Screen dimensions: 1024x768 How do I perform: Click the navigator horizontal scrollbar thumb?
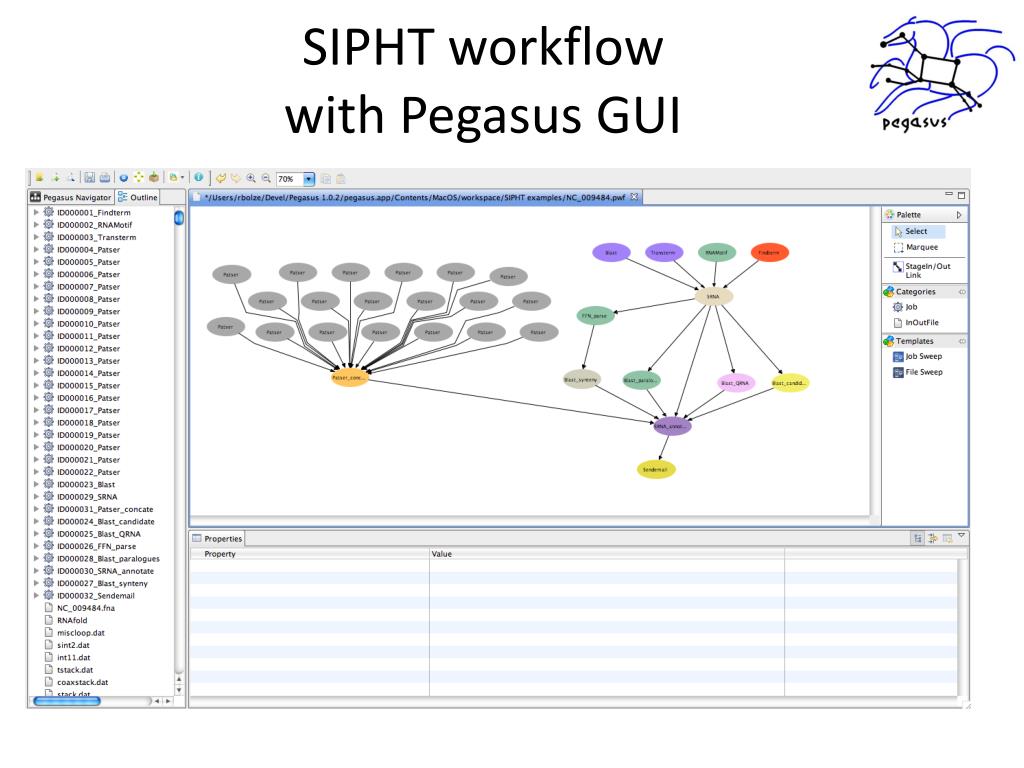click(x=67, y=701)
